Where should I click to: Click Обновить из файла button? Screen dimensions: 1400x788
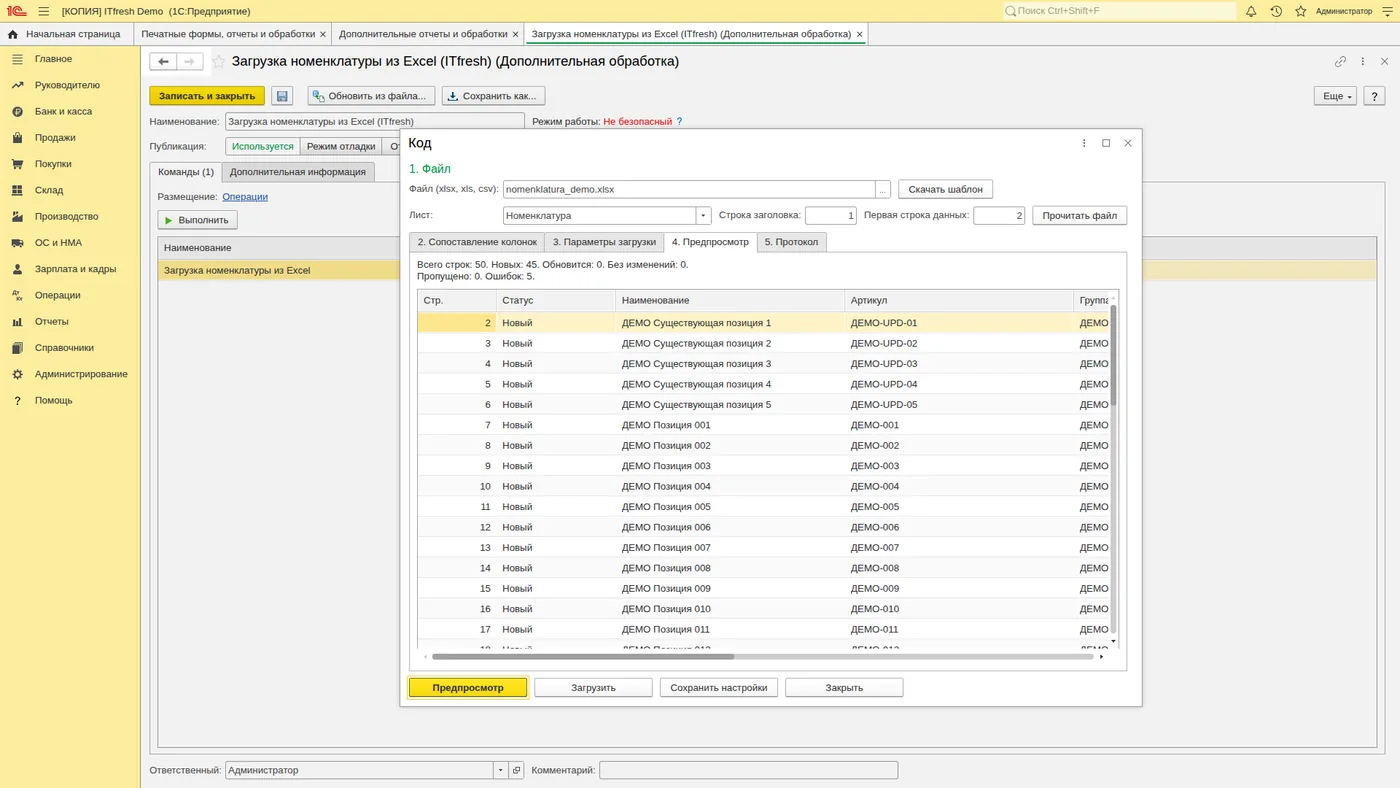point(371,96)
